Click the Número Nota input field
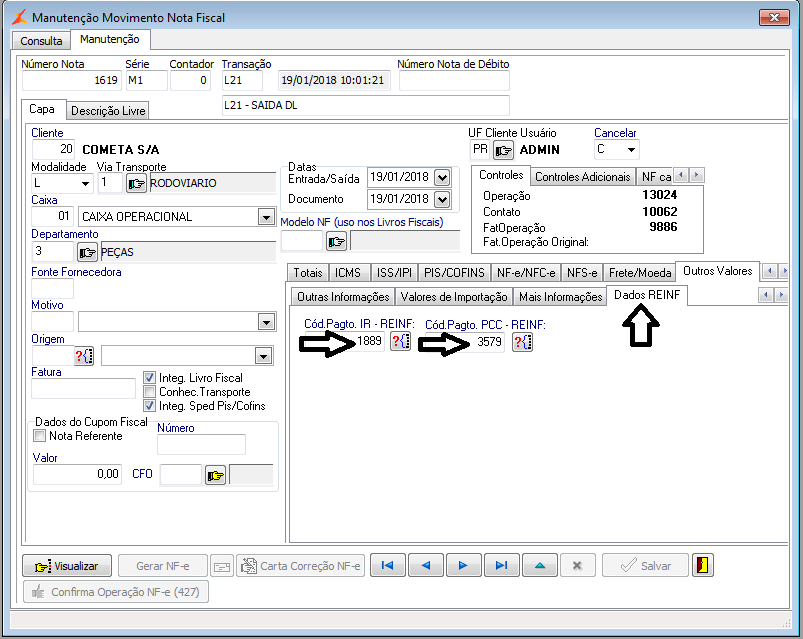This screenshot has height=639, width=803. (70, 81)
